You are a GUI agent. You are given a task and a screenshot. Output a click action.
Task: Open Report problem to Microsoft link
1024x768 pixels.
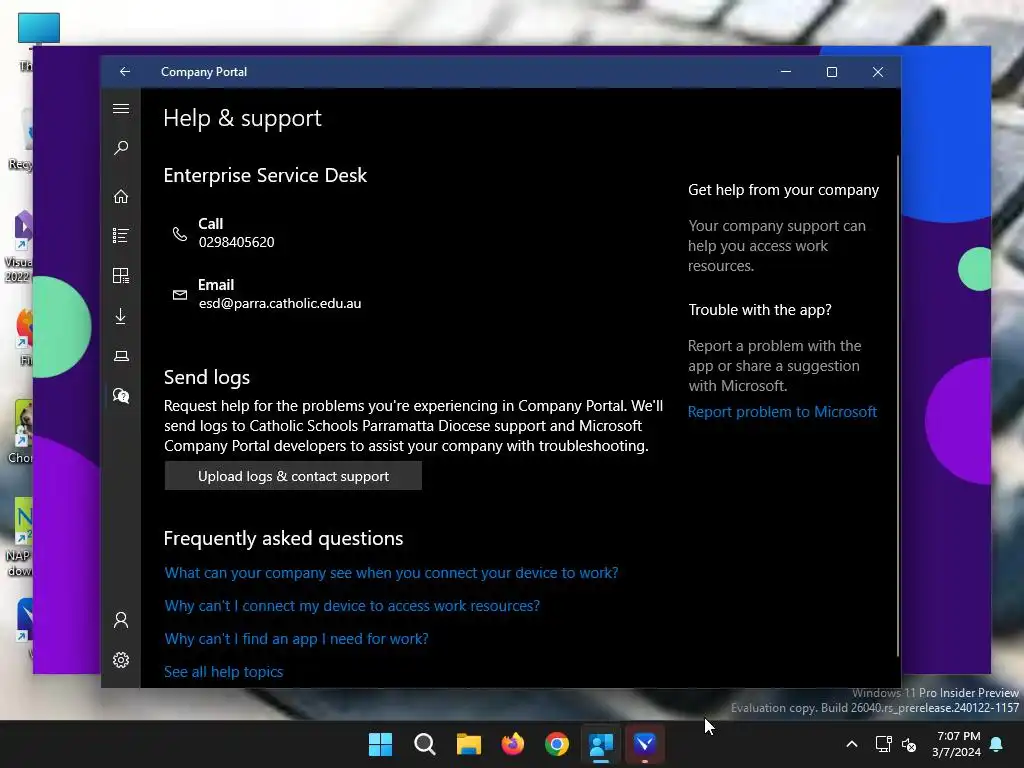point(782,412)
